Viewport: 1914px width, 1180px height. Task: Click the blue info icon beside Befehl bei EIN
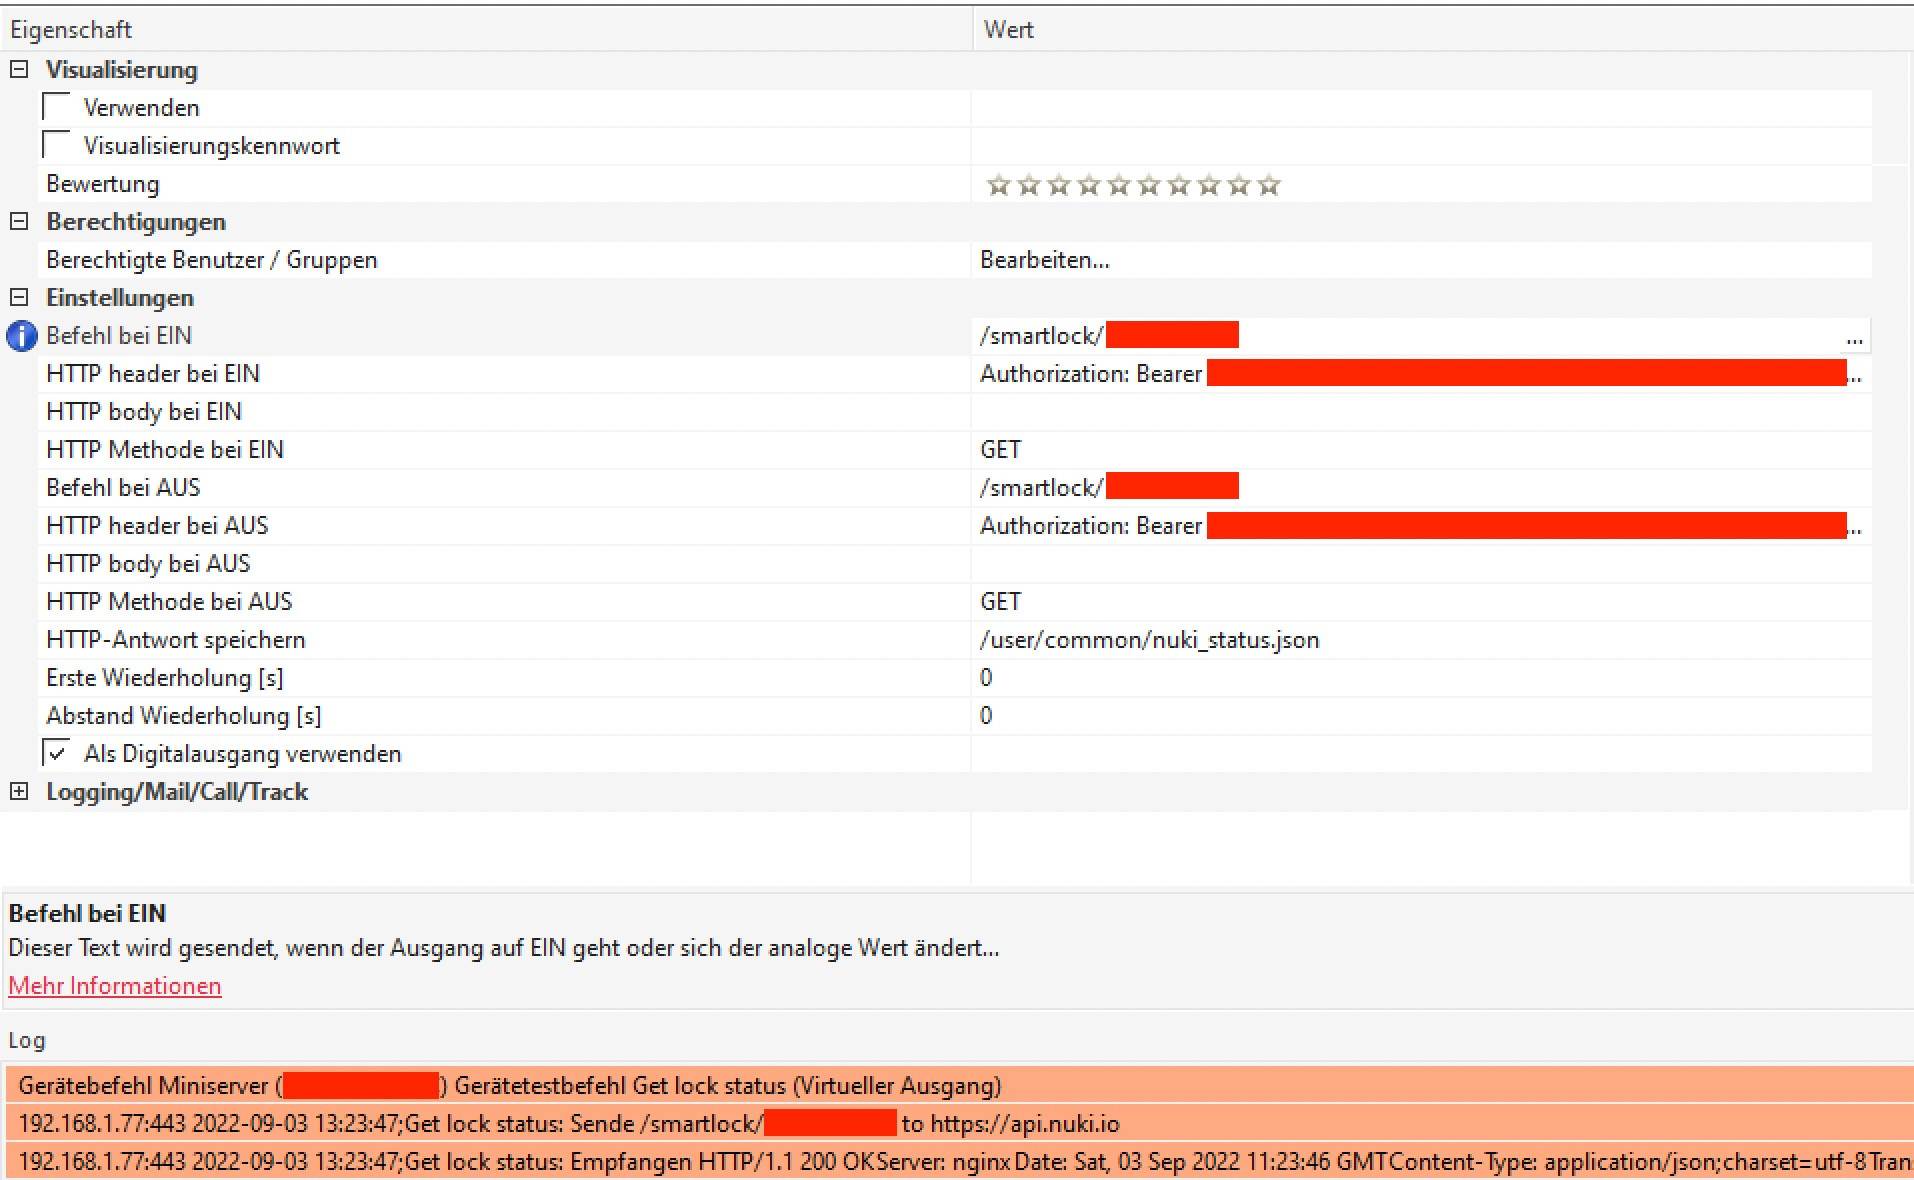(x=21, y=336)
